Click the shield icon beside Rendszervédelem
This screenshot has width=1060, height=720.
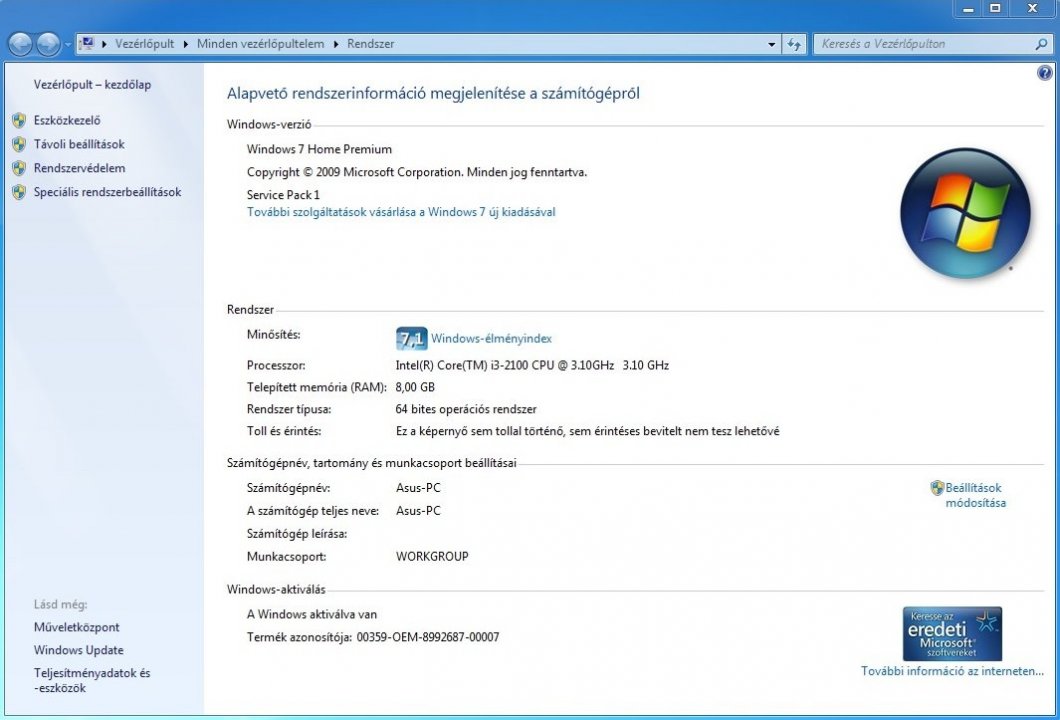pos(19,168)
